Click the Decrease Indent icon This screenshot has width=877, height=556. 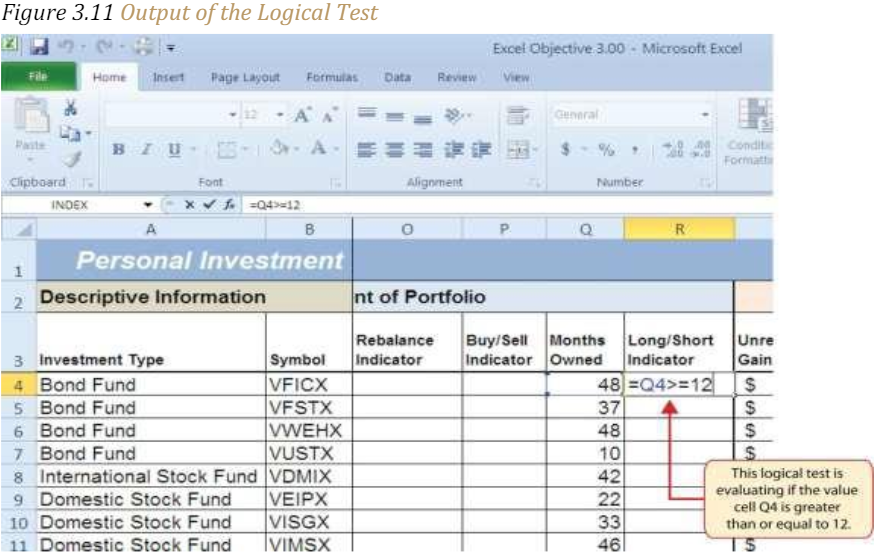[454, 149]
